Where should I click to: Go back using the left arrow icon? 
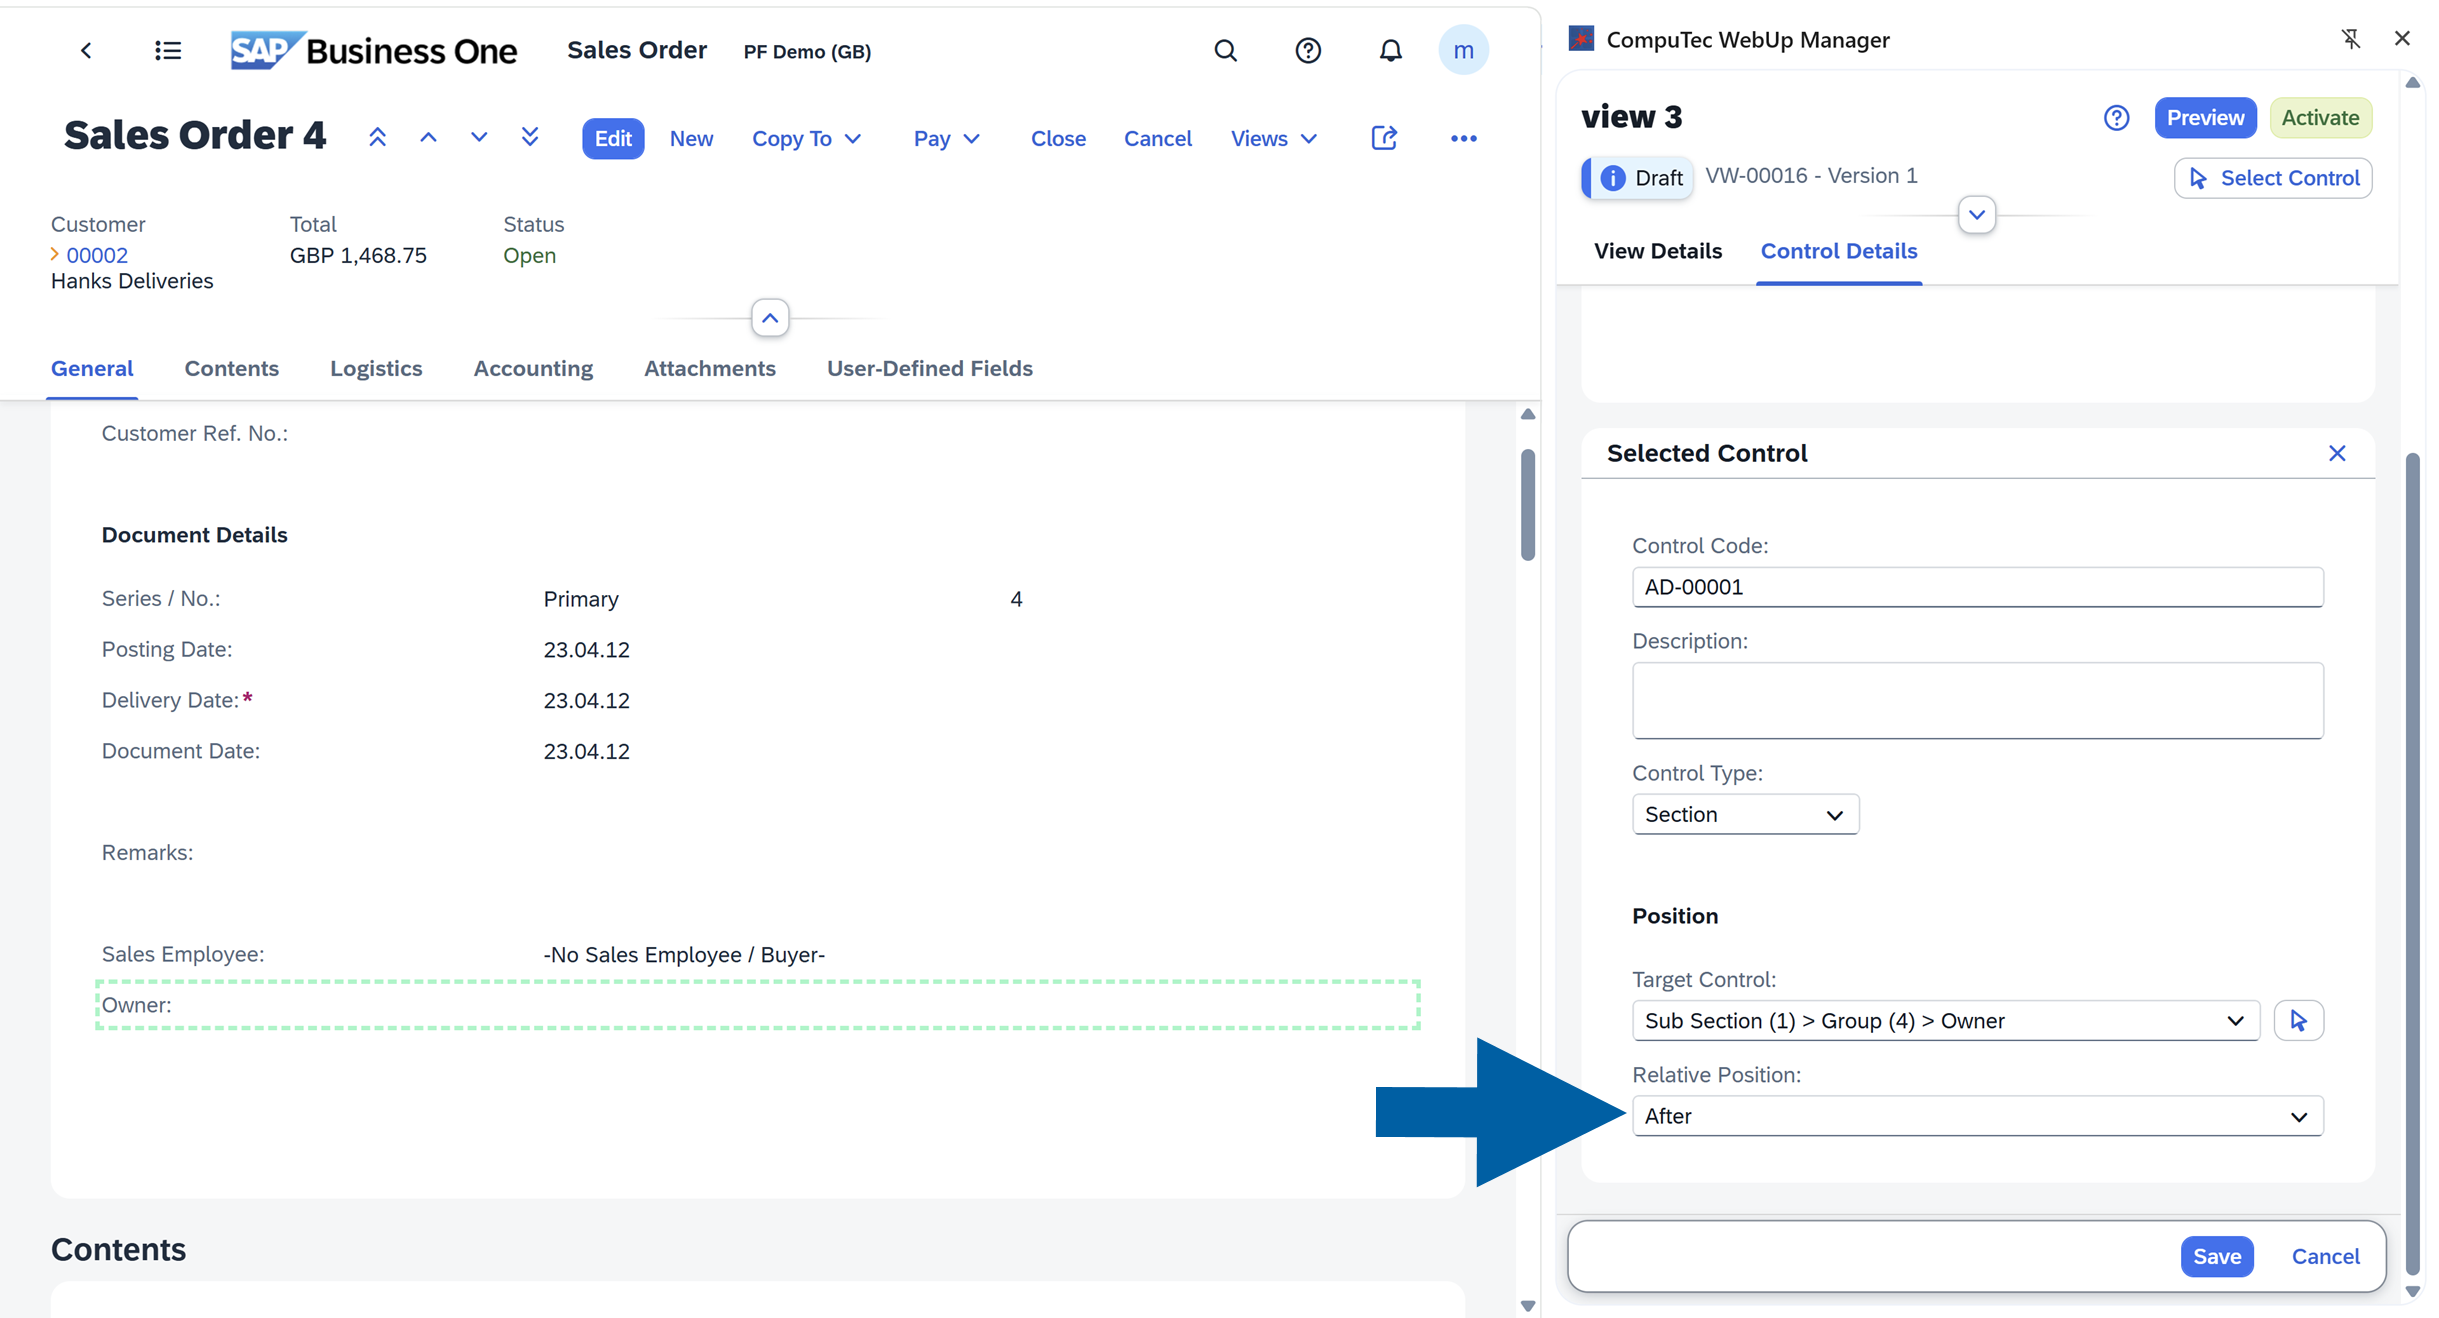pos(86,51)
